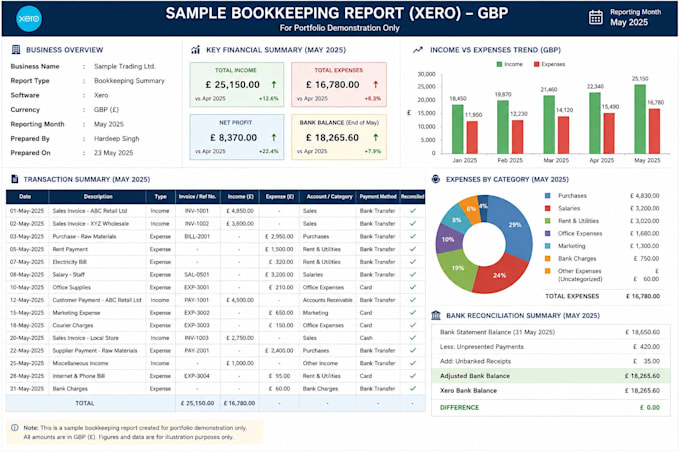Click the May 2025 income bar
680x453 pixels.
click(640, 119)
